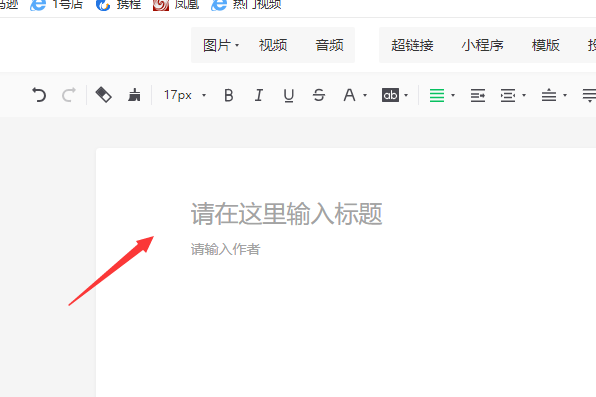Screen dimensions: 596x397
Task: Open the 携程 bookmark
Action: [x=118, y=5]
